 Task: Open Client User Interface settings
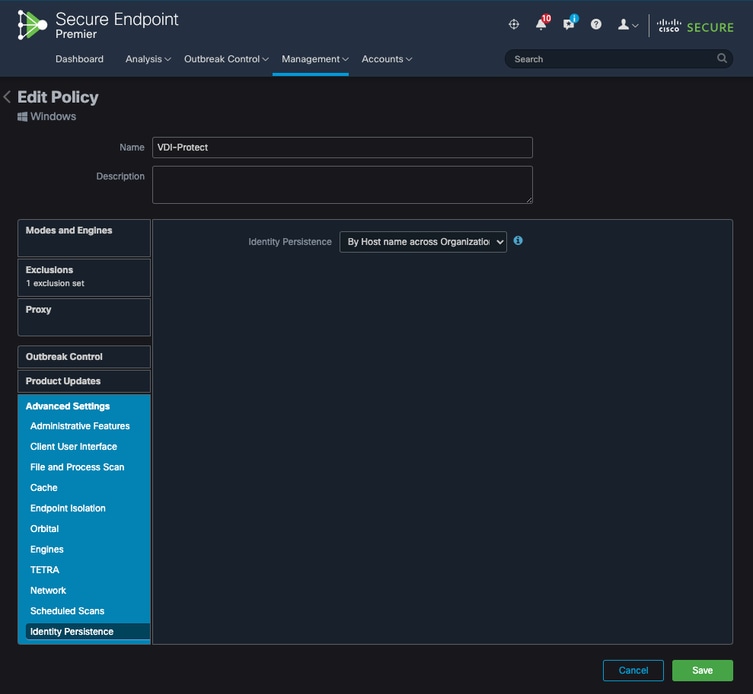click(x=73, y=447)
